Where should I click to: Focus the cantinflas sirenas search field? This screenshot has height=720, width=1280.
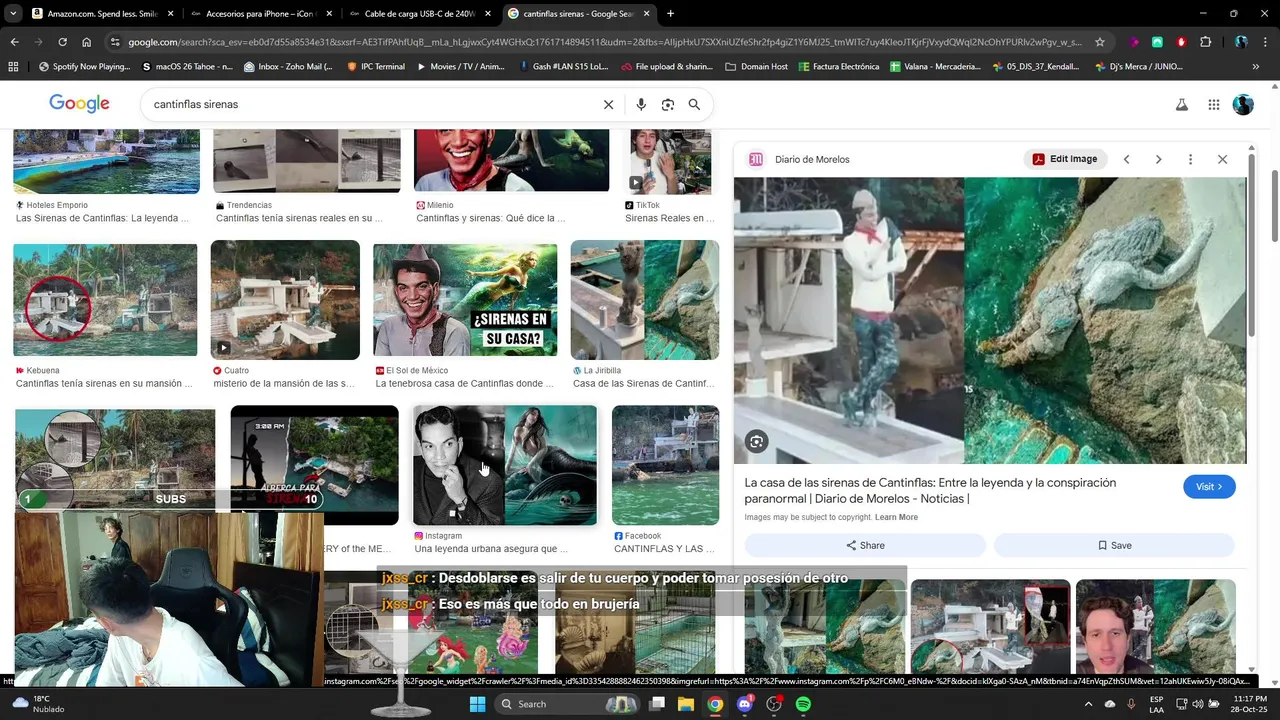pyautogui.click(x=370, y=104)
